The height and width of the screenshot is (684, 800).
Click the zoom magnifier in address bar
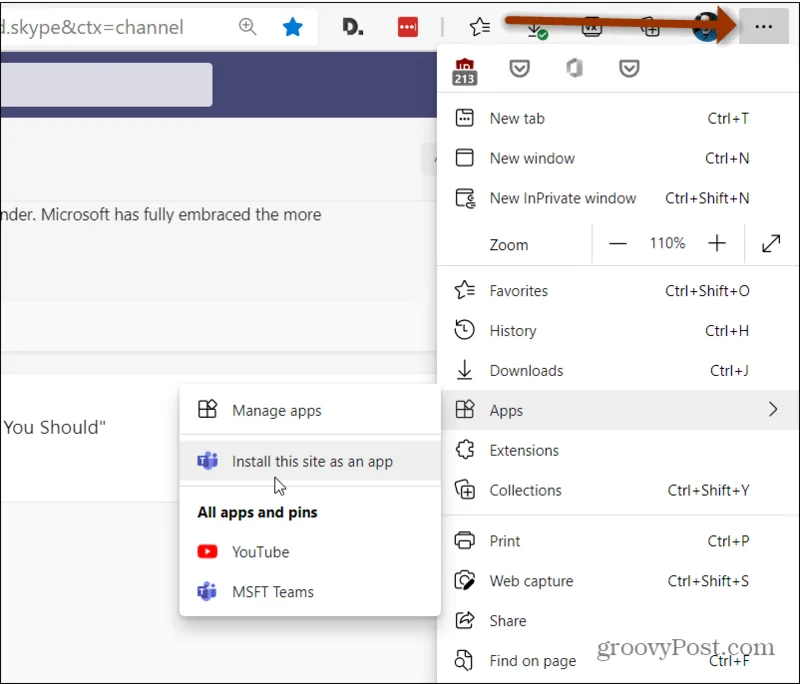(247, 27)
